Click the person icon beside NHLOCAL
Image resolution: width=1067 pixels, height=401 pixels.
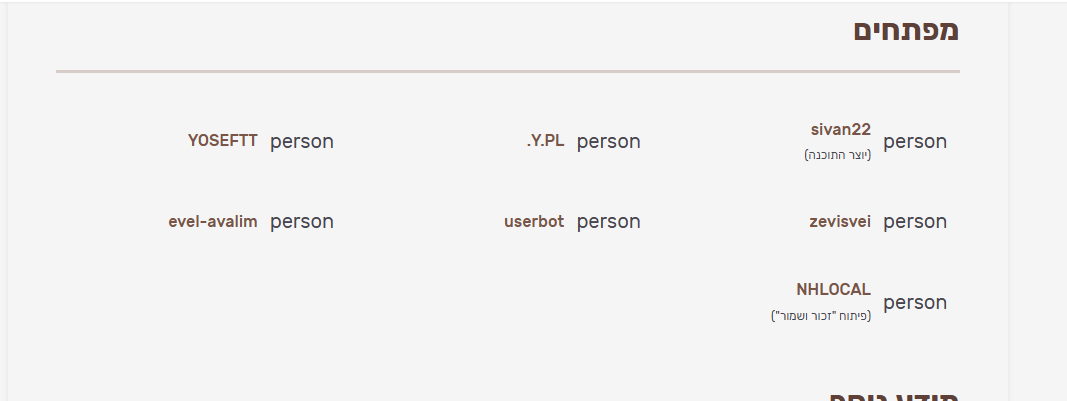[915, 302]
